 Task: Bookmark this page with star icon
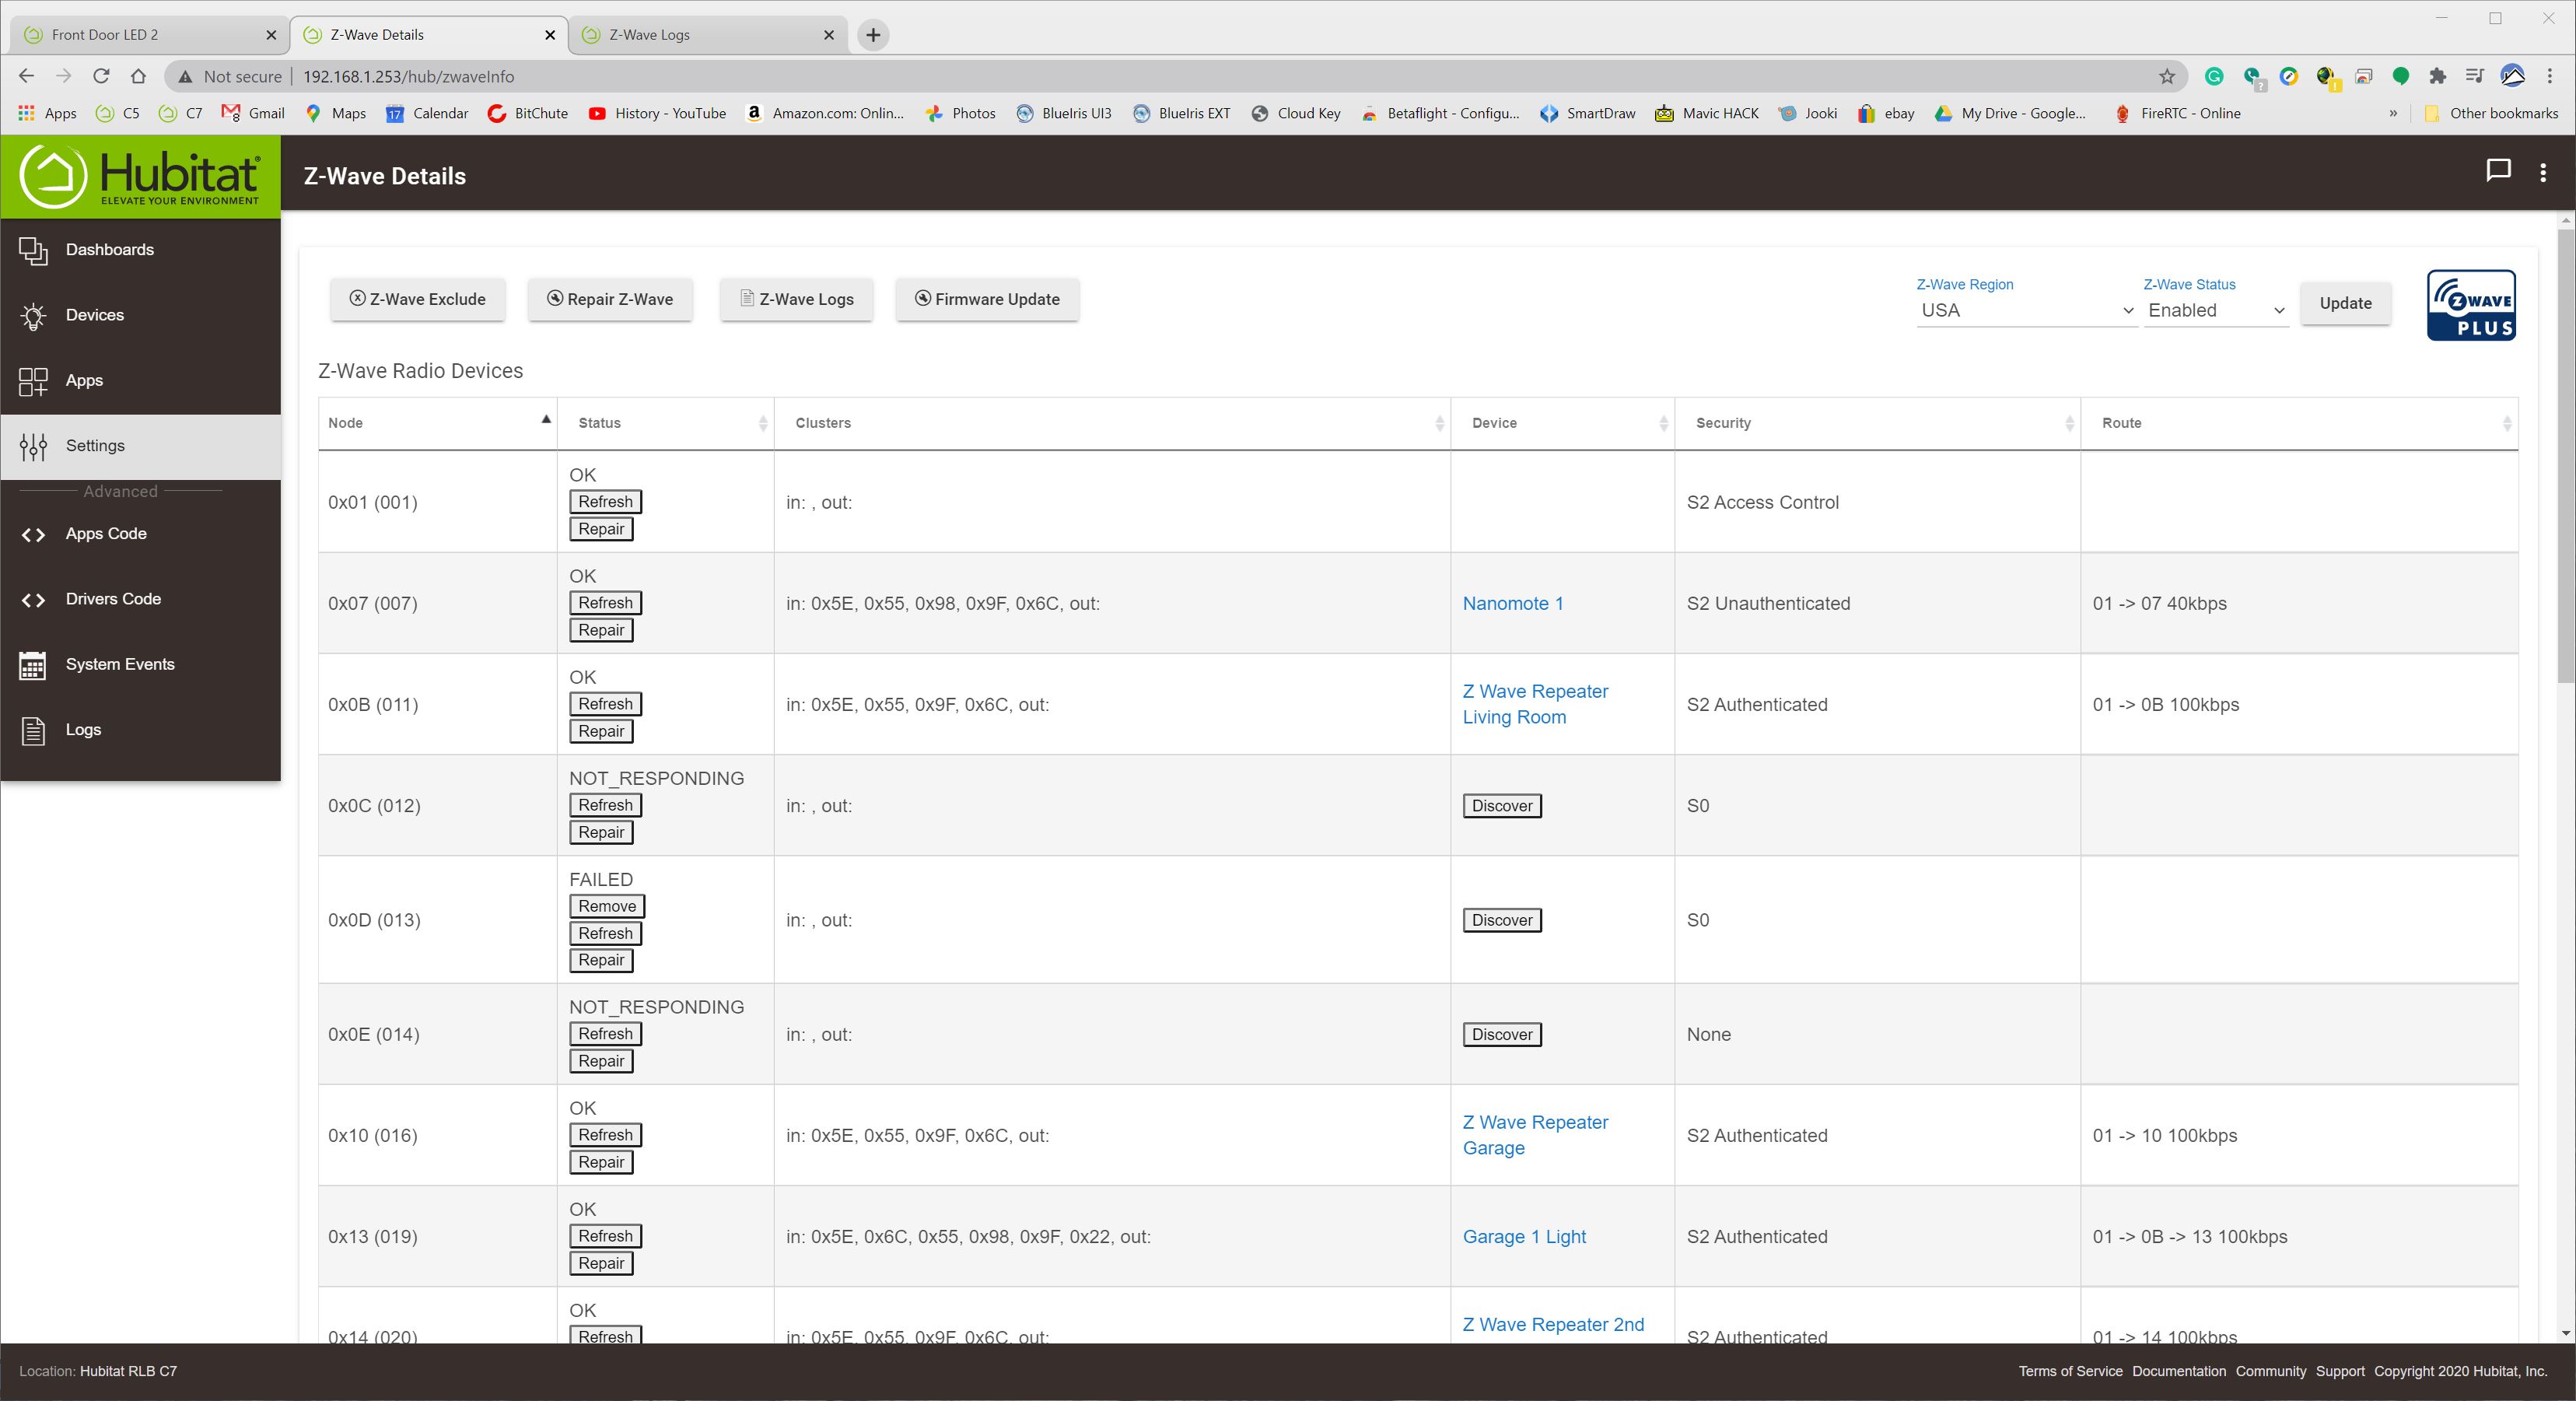pos(2167,77)
